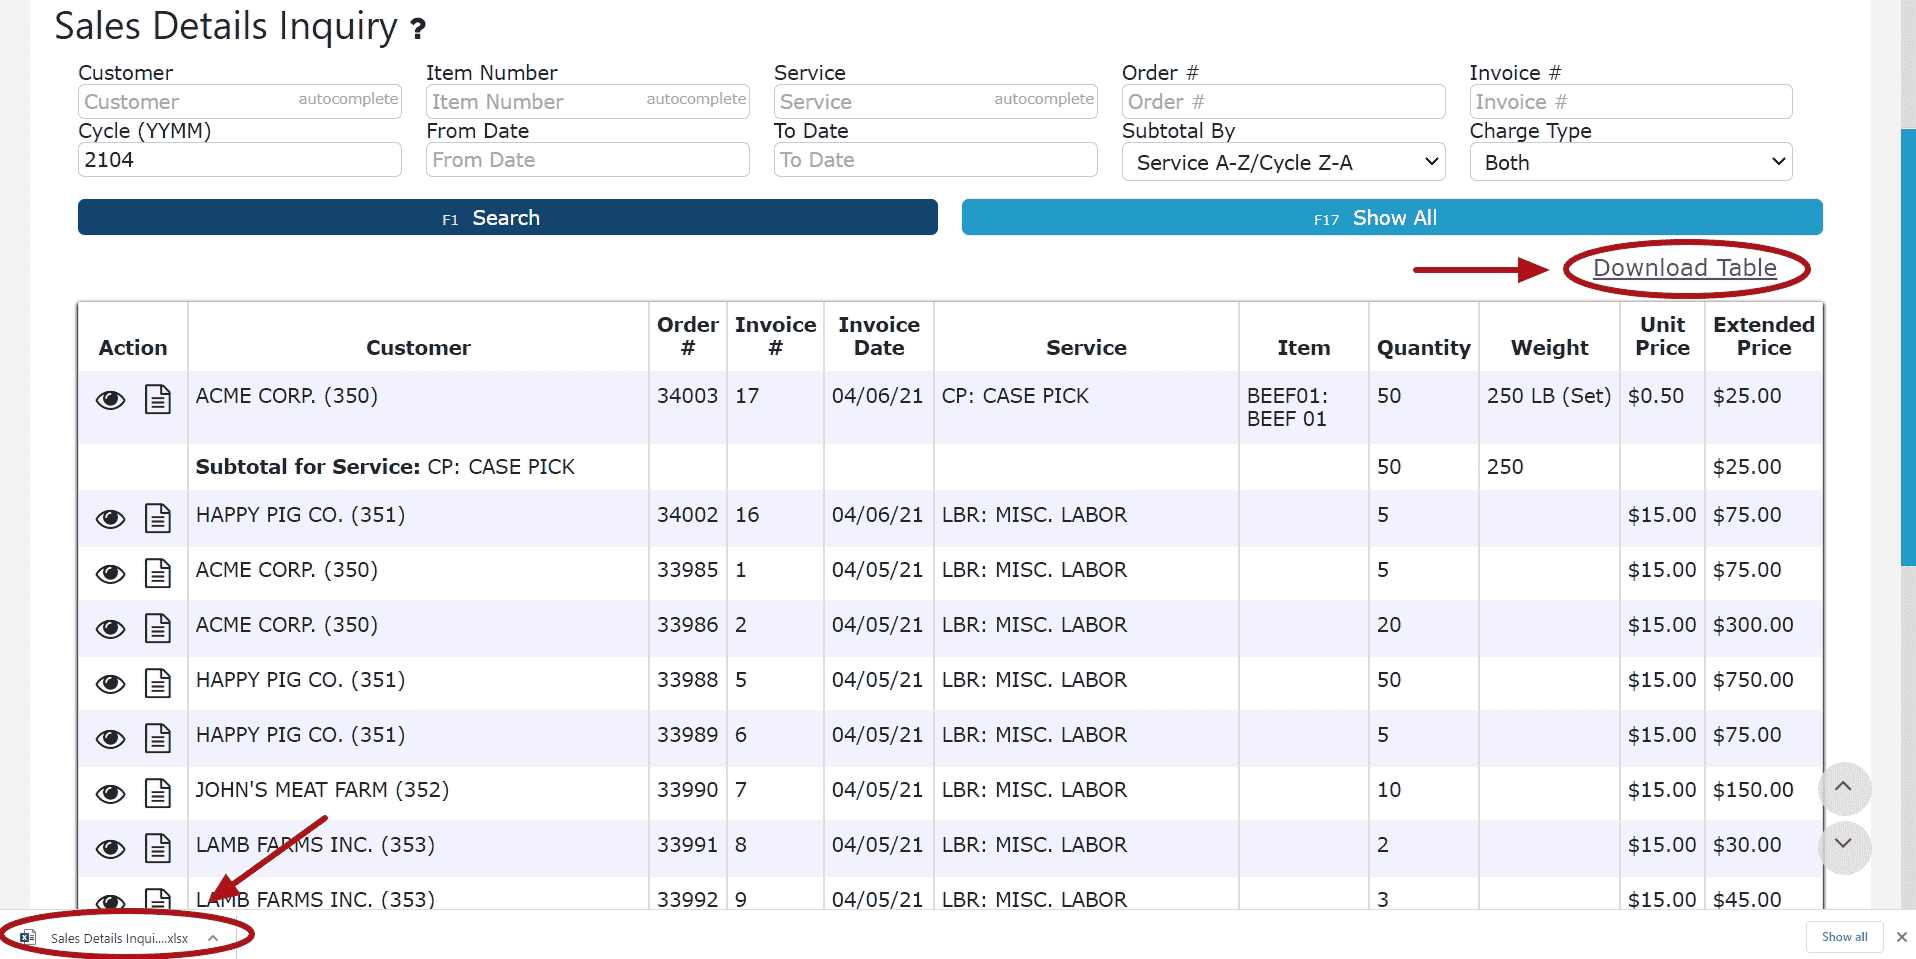
Task: Focus the Cycle (YYMM) input field
Action: [239, 160]
